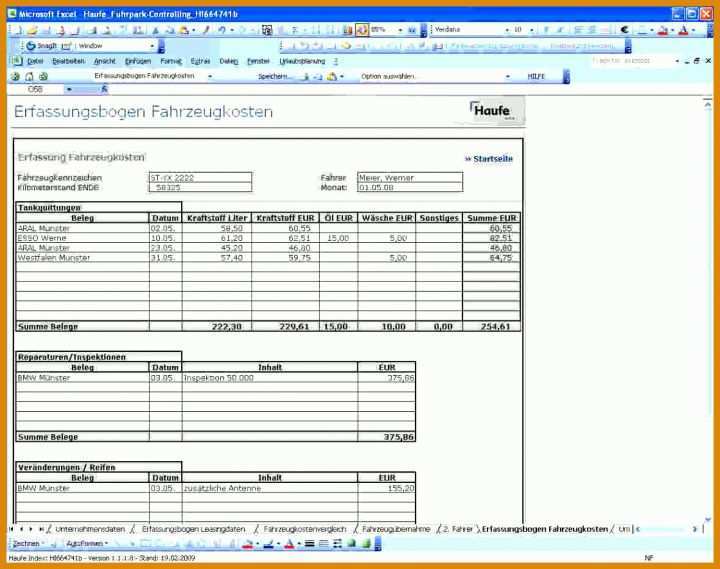
Task: Click the Italic formatting icon
Action: coord(560,30)
